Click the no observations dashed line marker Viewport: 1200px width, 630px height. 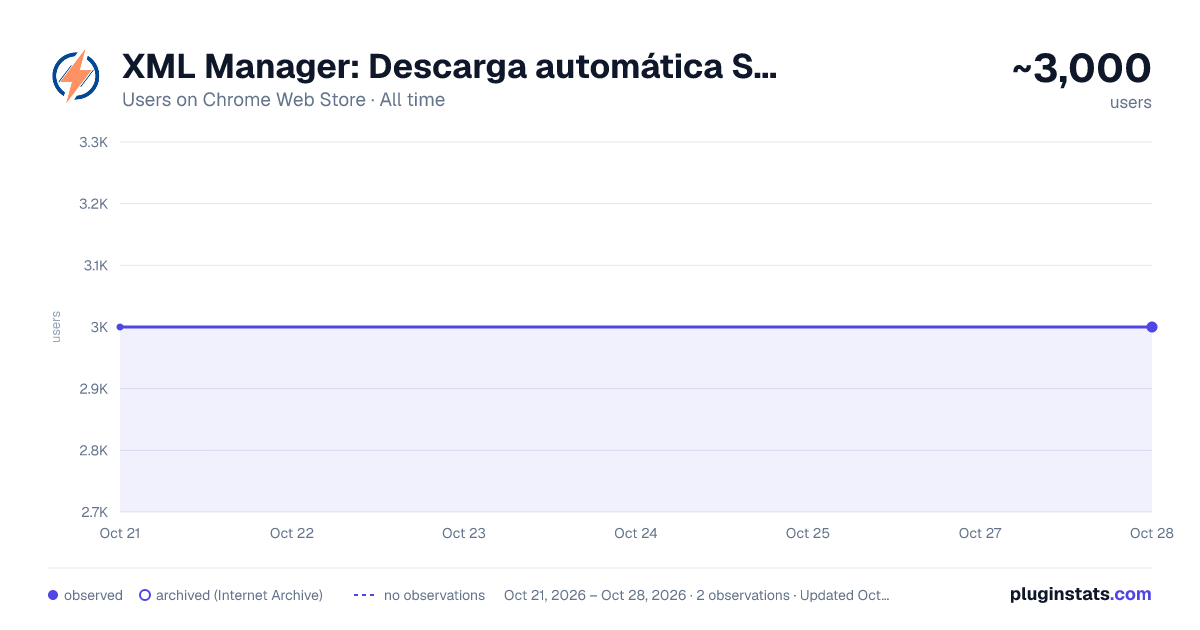(x=364, y=595)
